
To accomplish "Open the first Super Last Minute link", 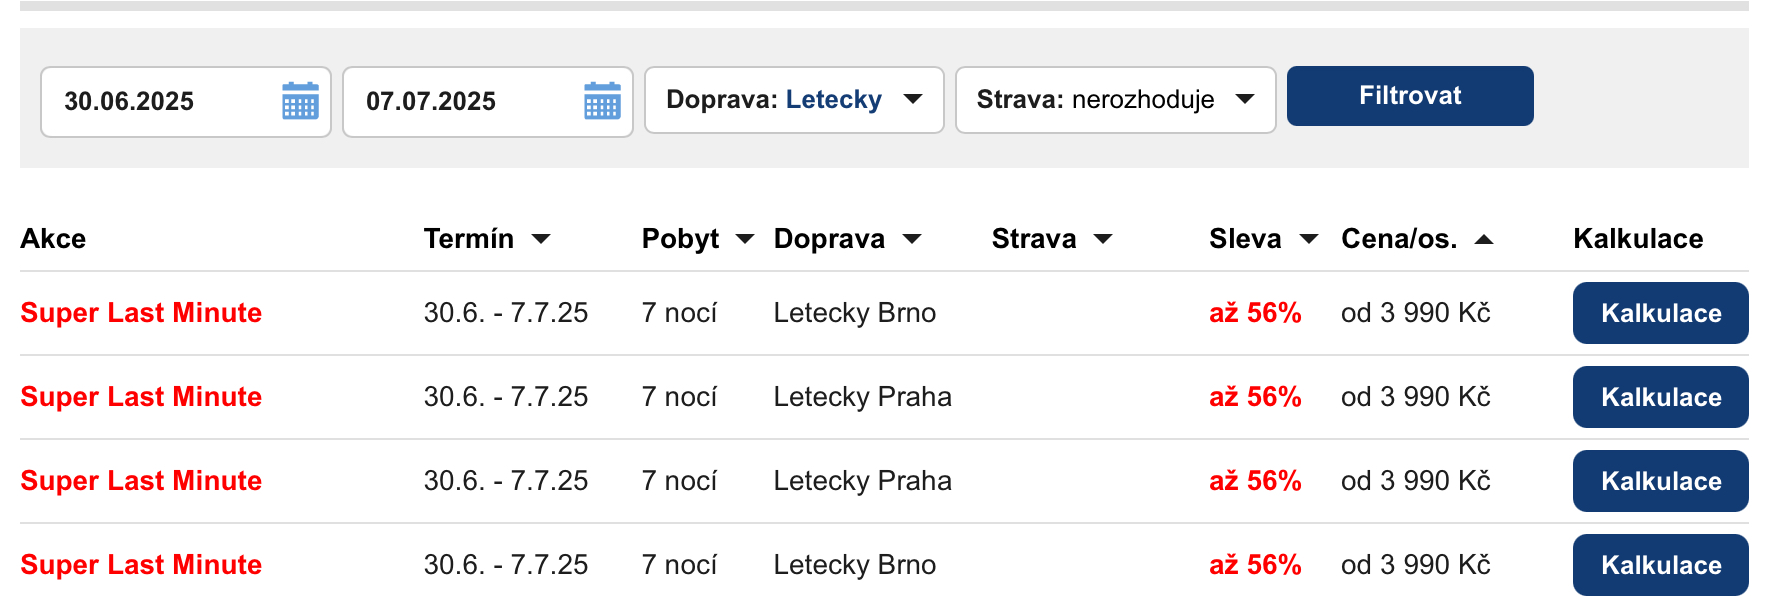I will coord(141,313).
